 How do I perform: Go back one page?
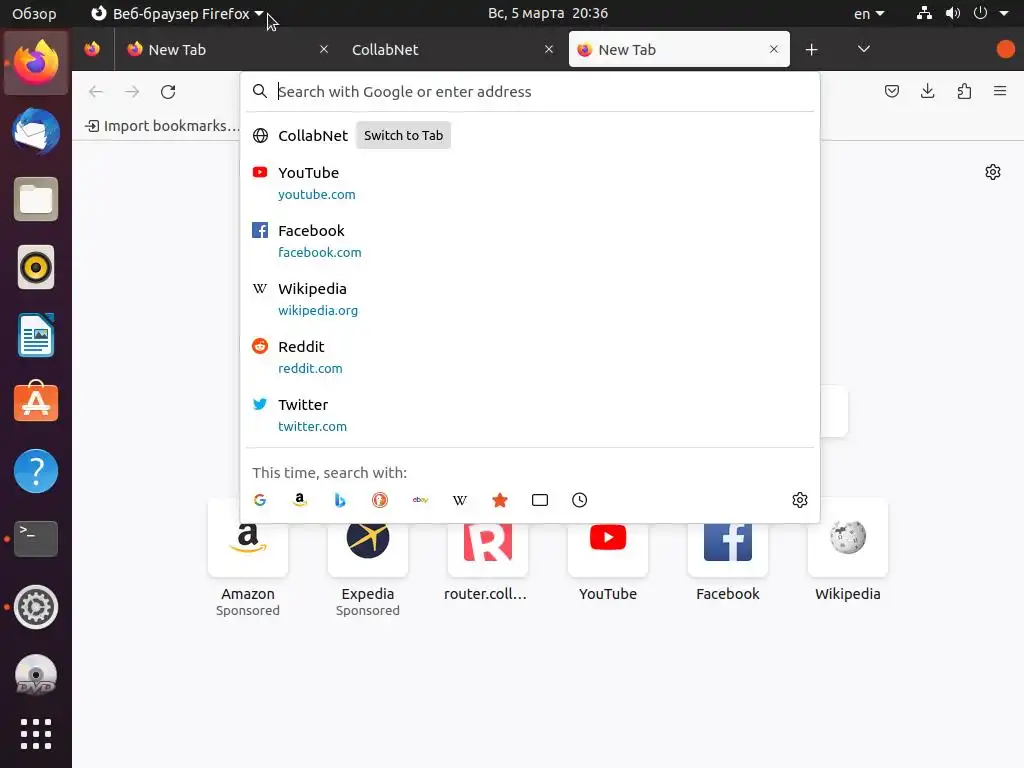[x=96, y=92]
